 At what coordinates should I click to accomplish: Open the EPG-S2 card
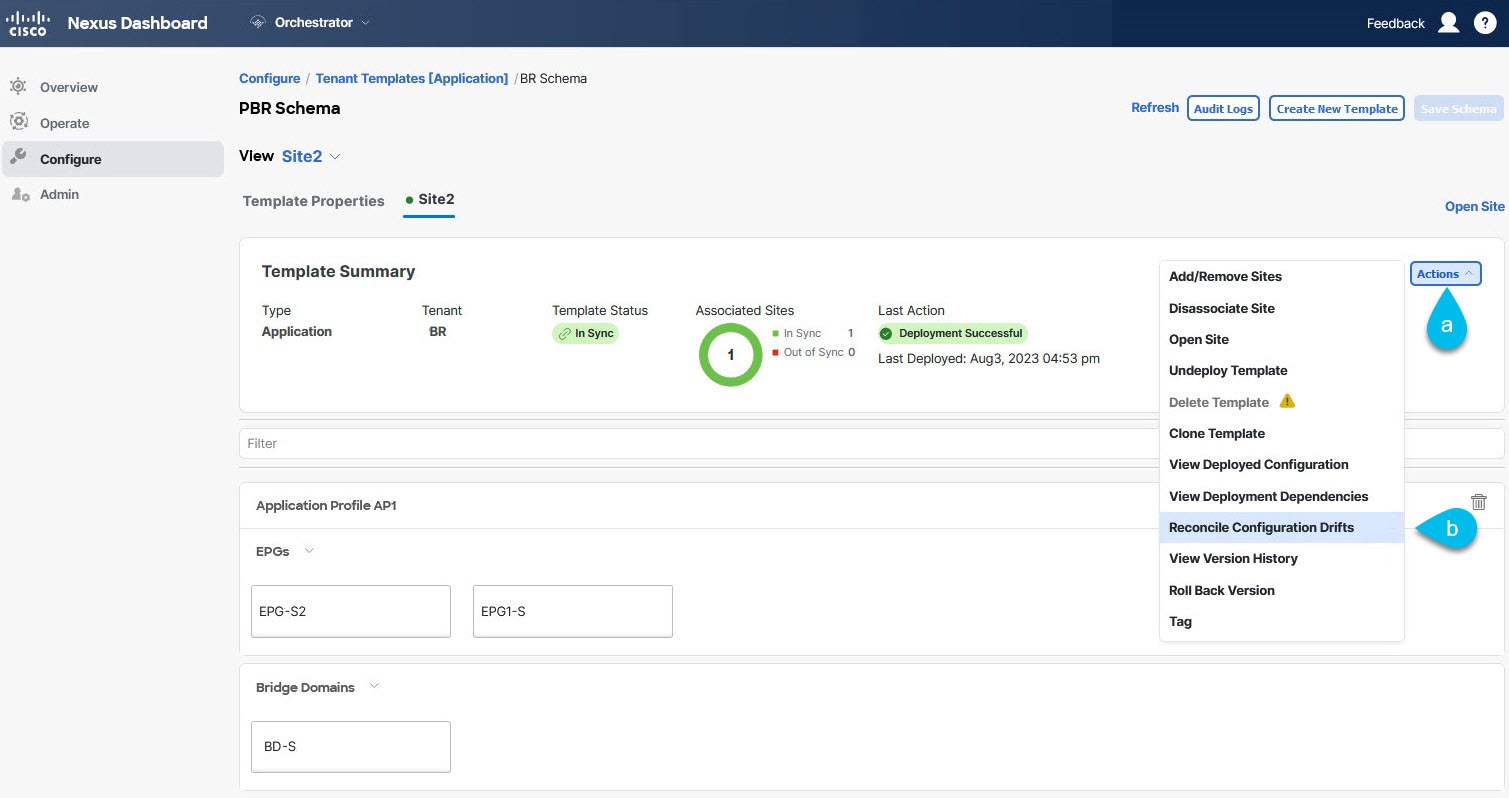click(351, 611)
